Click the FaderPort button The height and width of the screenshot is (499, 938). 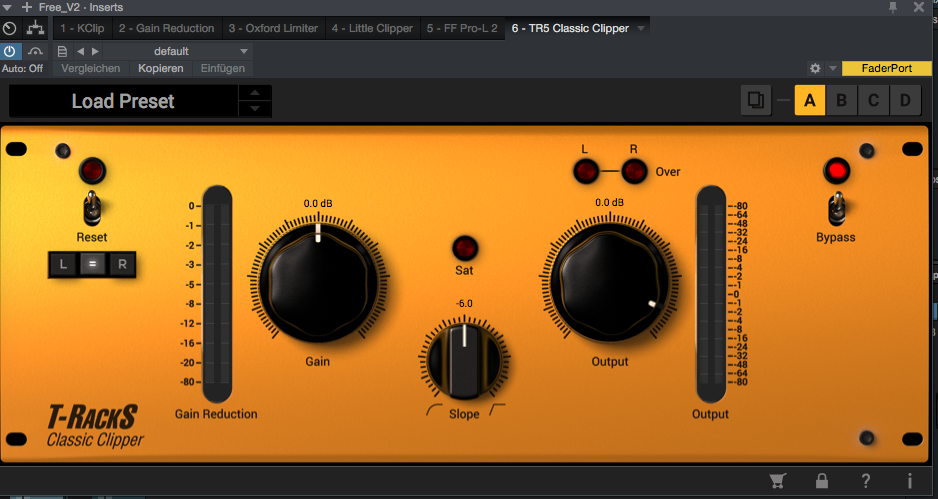click(887, 68)
